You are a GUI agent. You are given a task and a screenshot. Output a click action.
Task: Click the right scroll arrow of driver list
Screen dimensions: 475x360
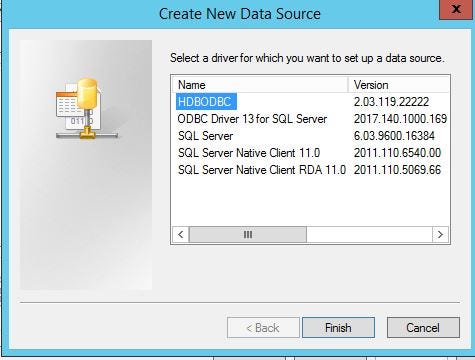440,234
